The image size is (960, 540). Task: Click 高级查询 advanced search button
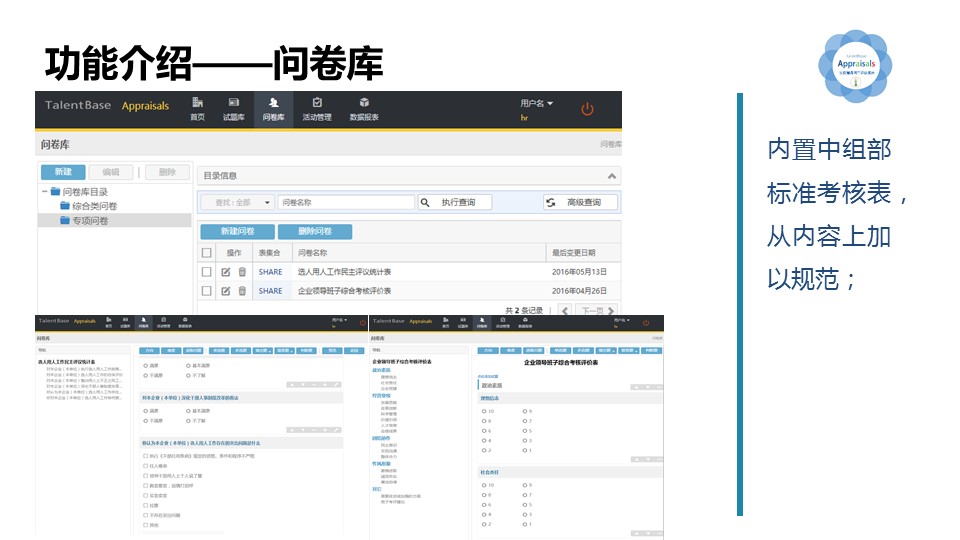(x=580, y=202)
